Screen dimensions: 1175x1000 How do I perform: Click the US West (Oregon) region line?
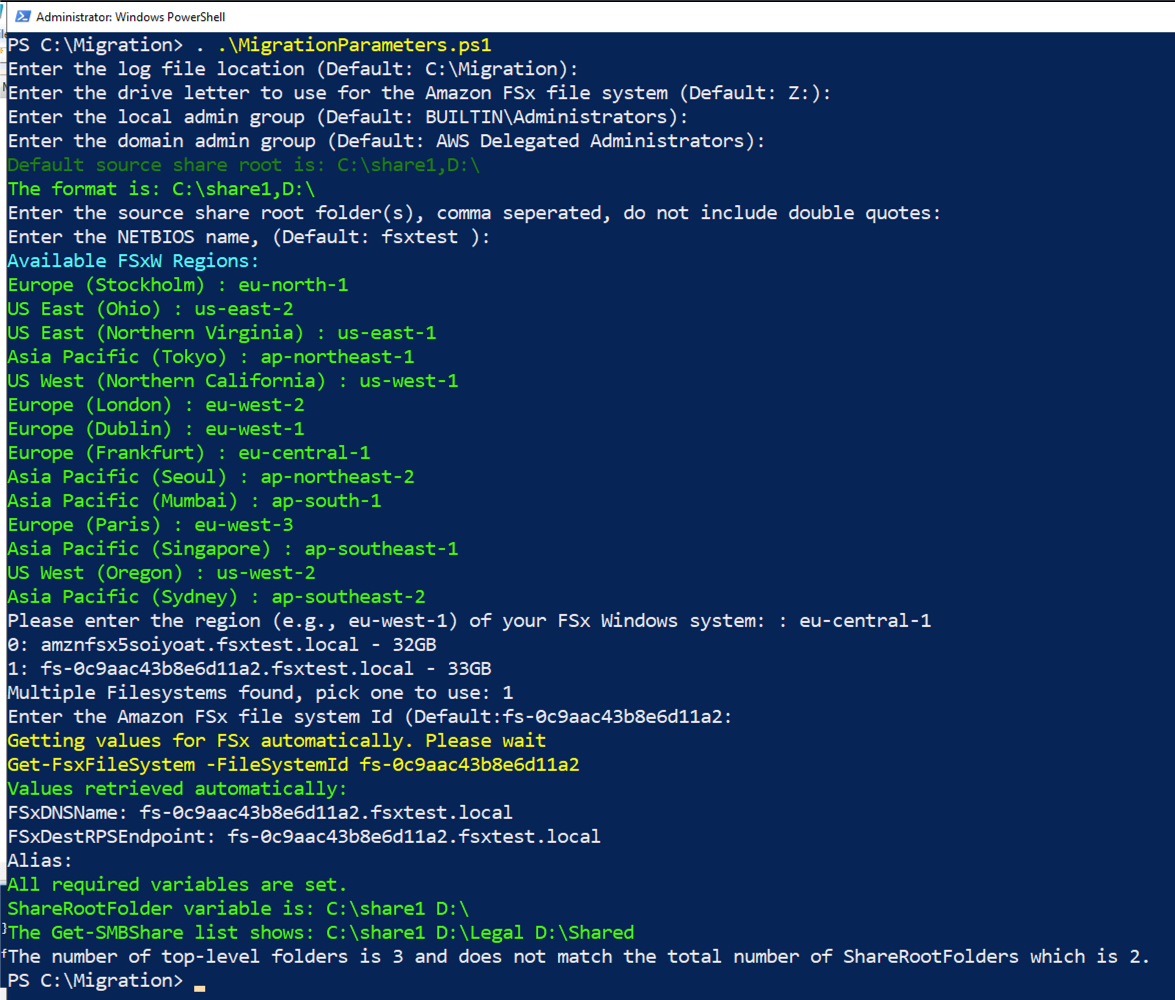(161, 573)
